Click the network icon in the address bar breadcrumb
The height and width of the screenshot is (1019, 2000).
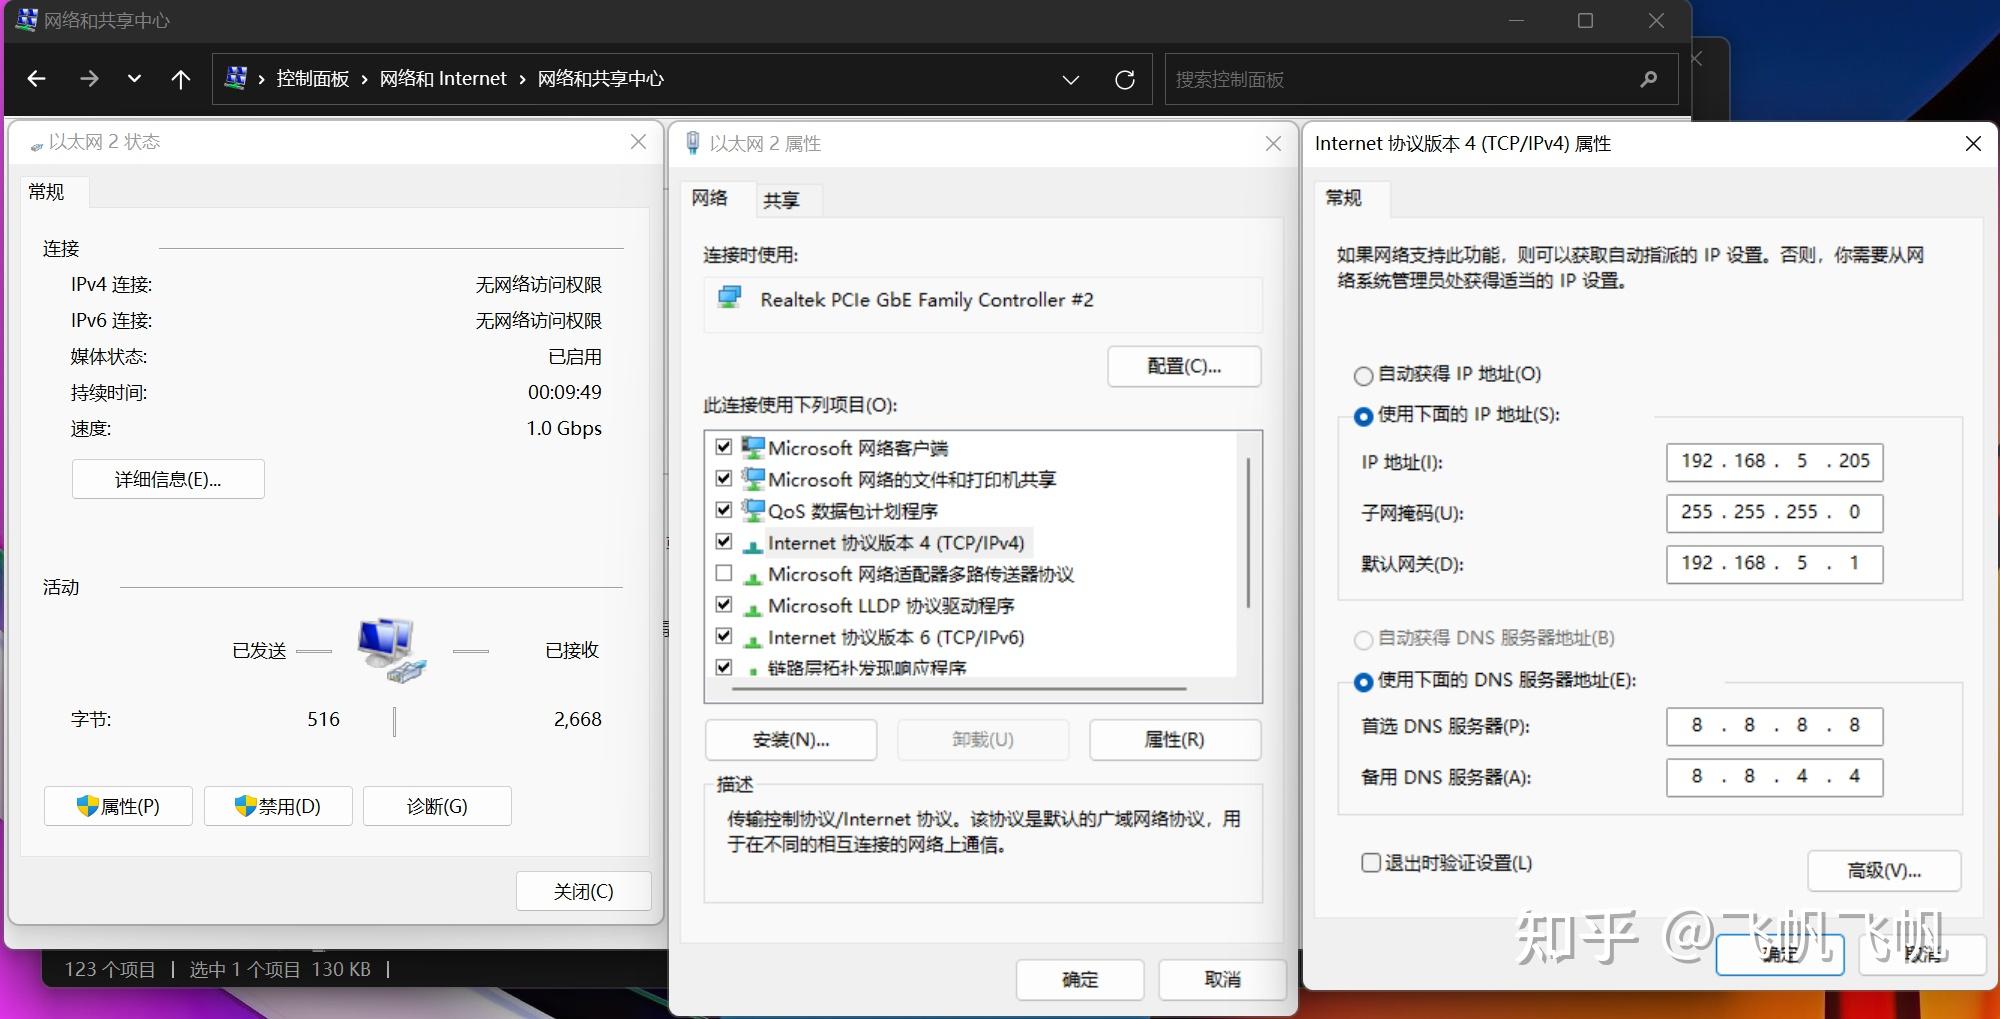pyautogui.click(x=234, y=77)
